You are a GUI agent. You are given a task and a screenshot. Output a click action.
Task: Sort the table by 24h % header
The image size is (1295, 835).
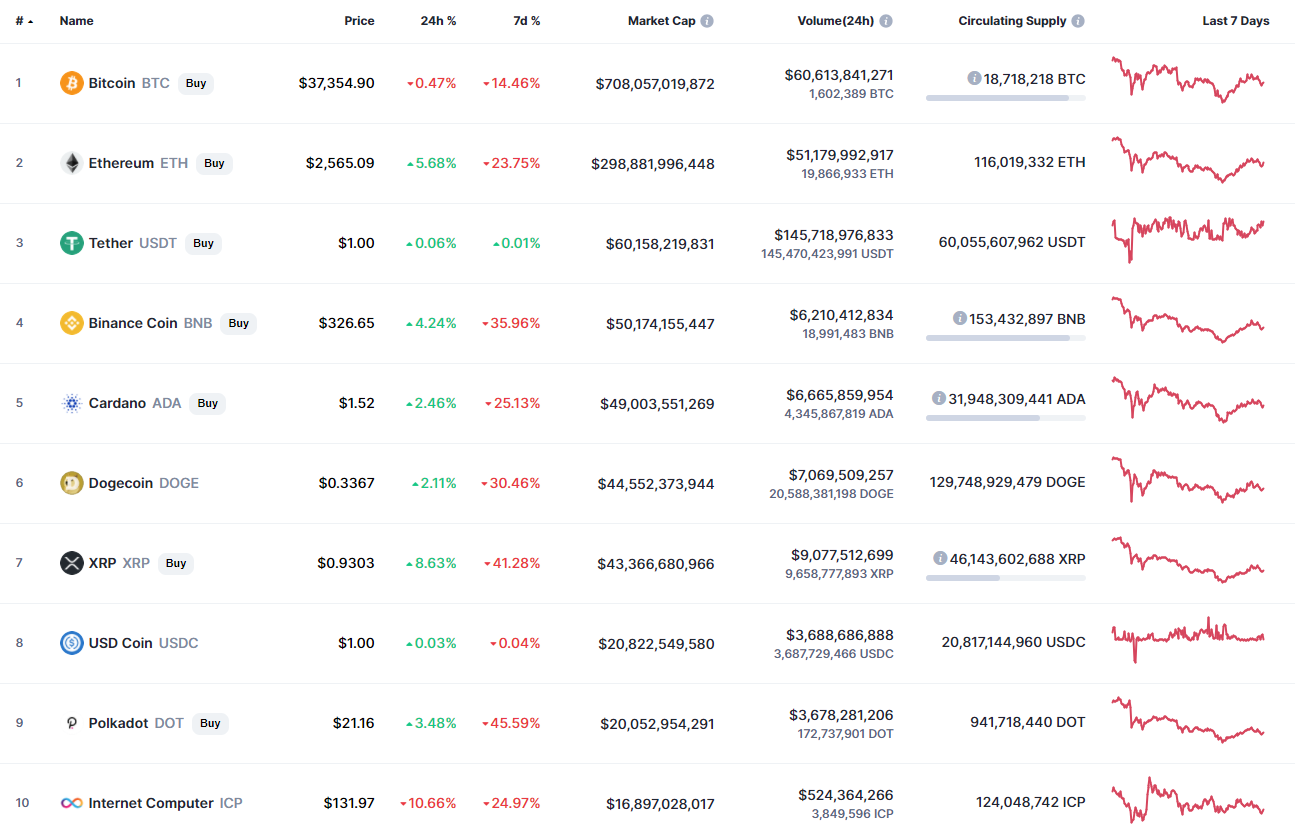(x=438, y=21)
